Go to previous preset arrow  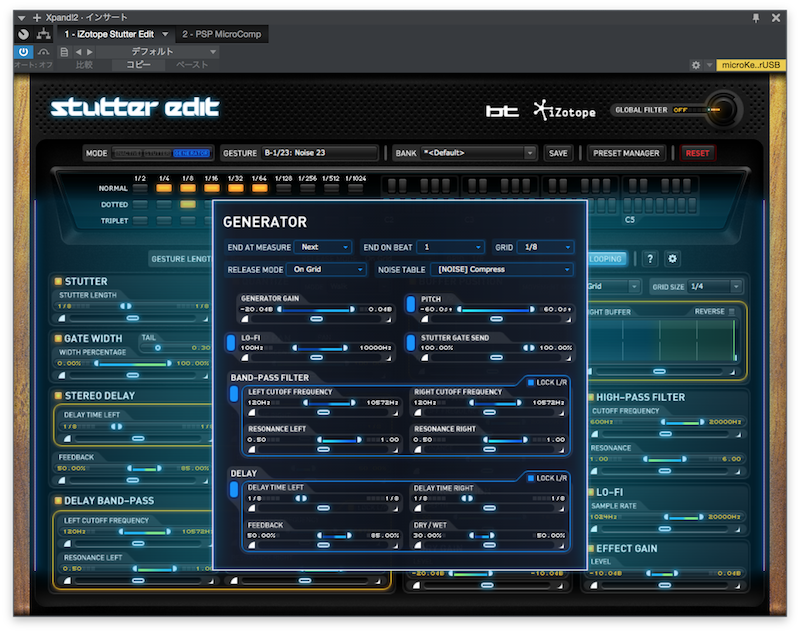click(x=78, y=52)
